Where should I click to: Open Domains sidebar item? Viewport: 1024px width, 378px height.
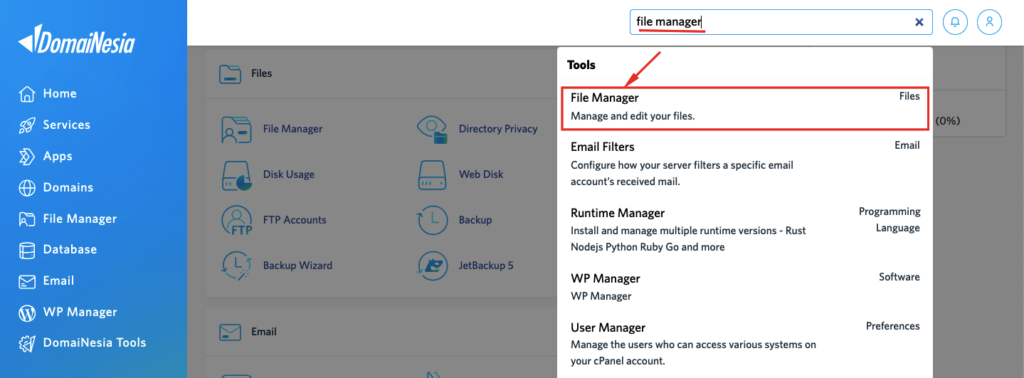pyautogui.click(x=56, y=187)
